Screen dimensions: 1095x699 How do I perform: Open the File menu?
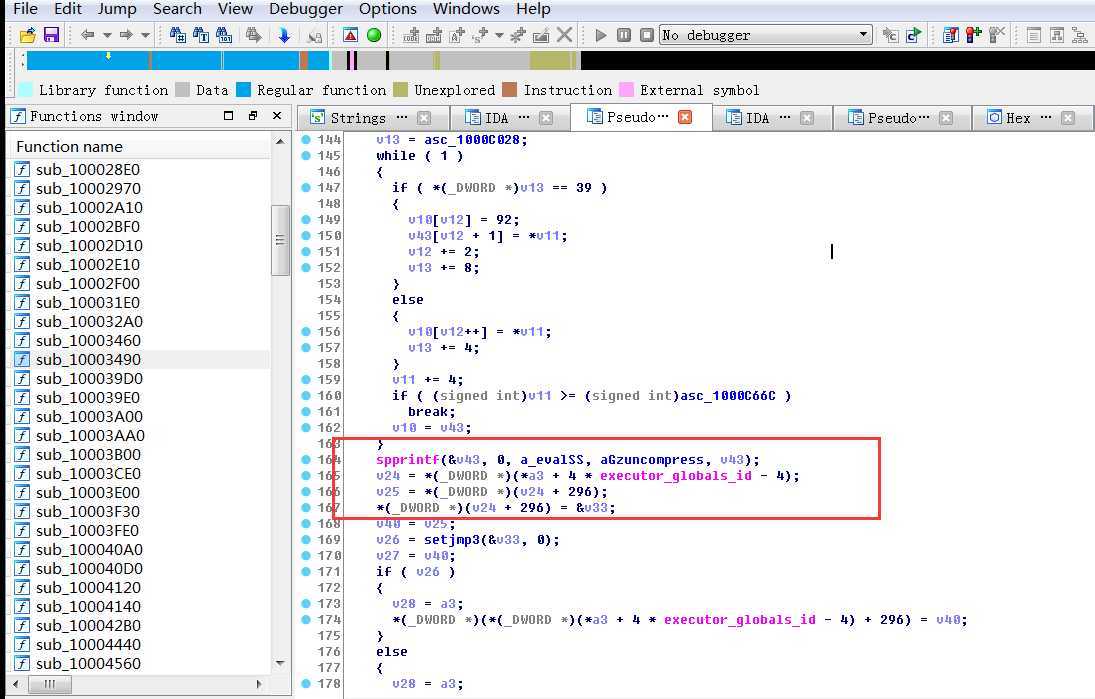coord(25,9)
